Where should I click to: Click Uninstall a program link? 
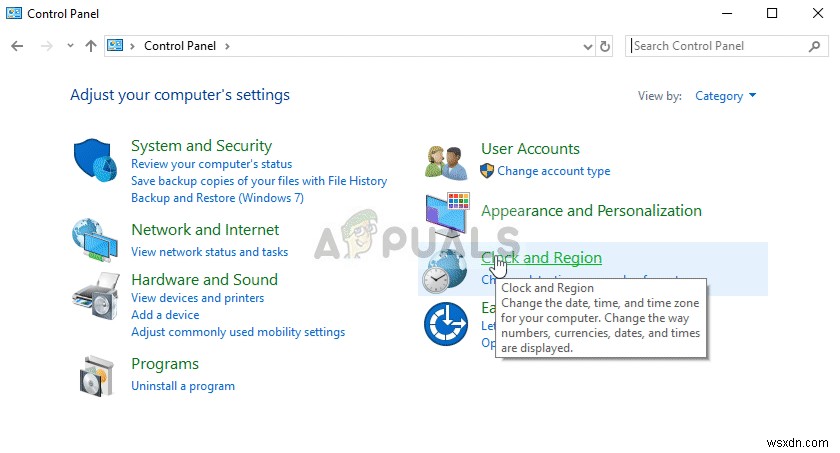coord(183,385)
